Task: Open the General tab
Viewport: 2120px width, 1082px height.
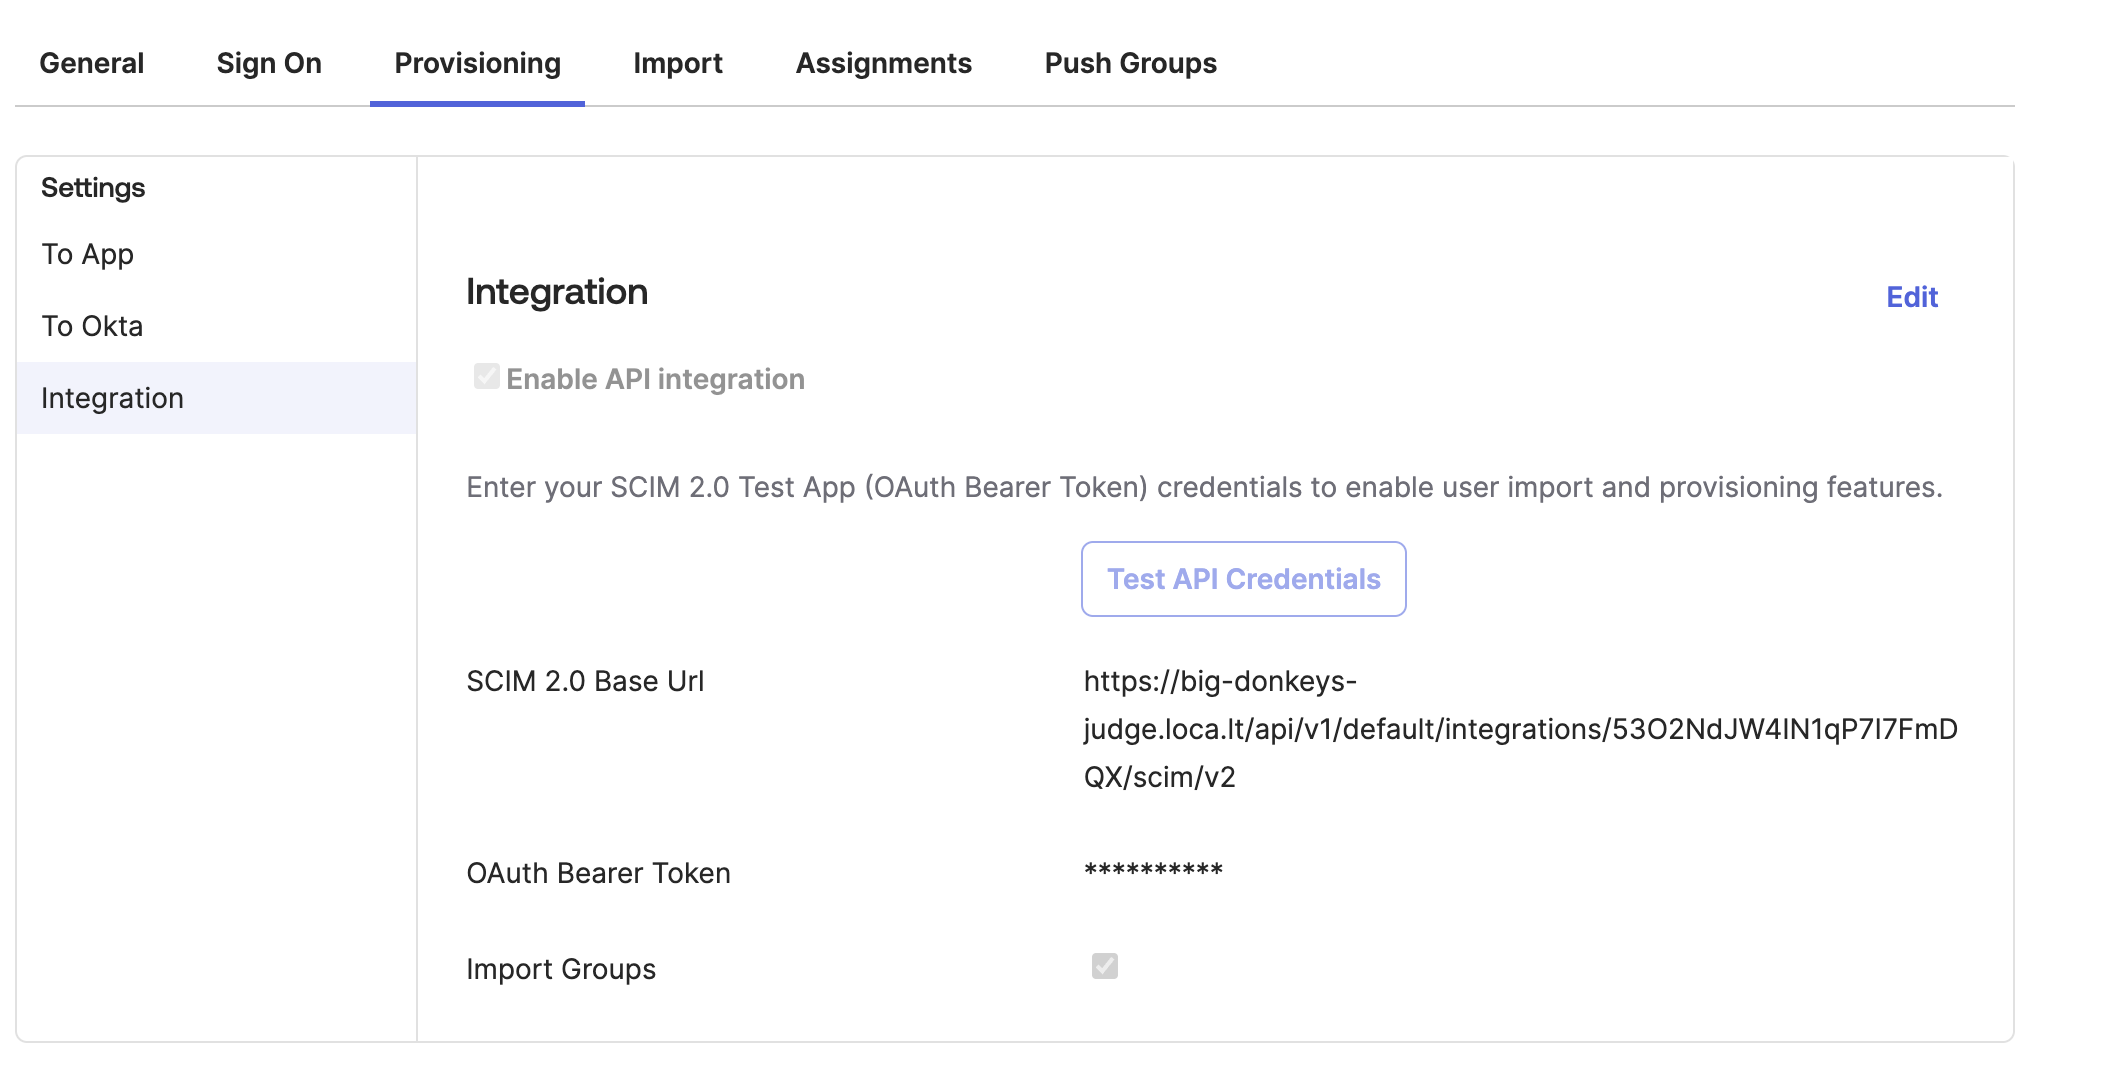Action: 91,63
